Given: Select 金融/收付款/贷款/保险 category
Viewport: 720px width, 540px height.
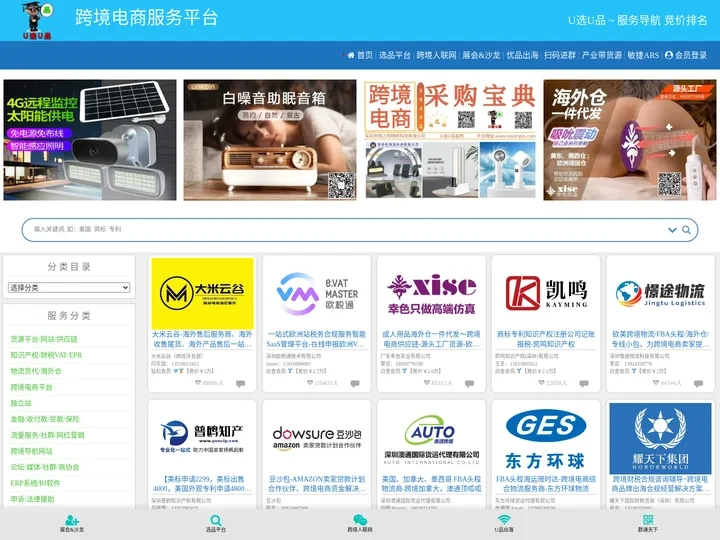Looking at the screenshot, I should 45,419.
